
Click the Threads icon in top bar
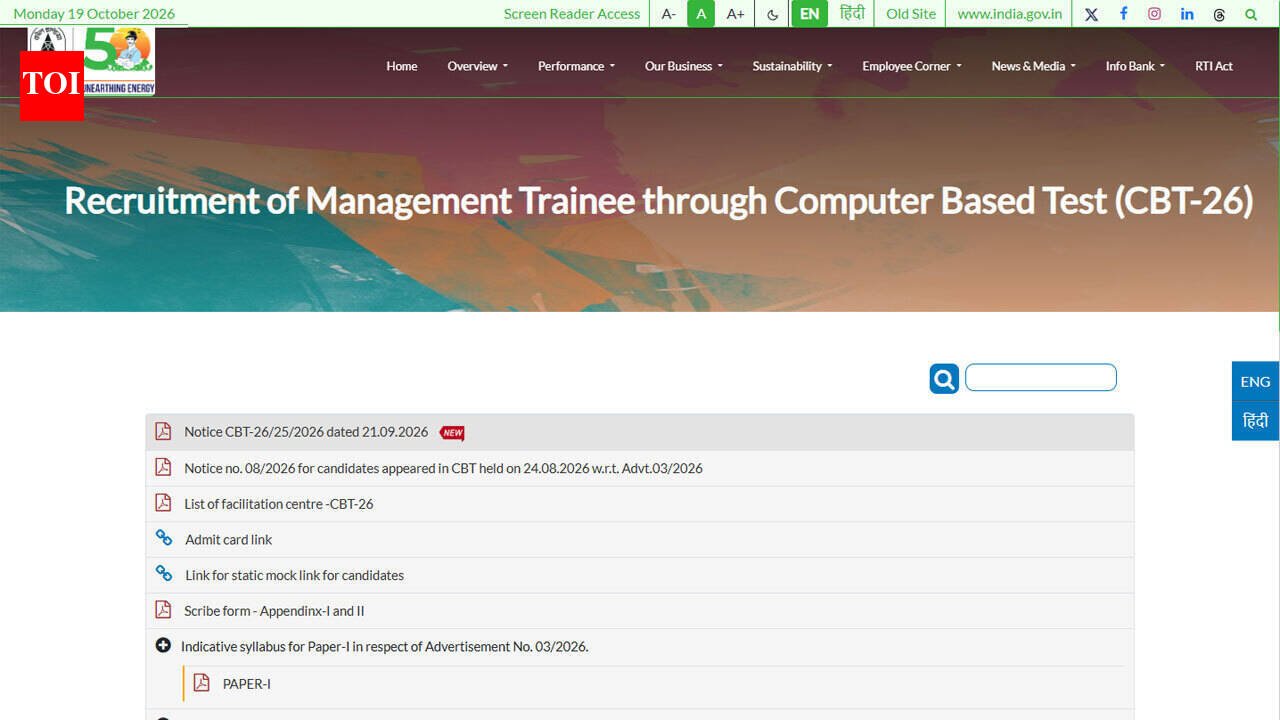pos(1219,14)
